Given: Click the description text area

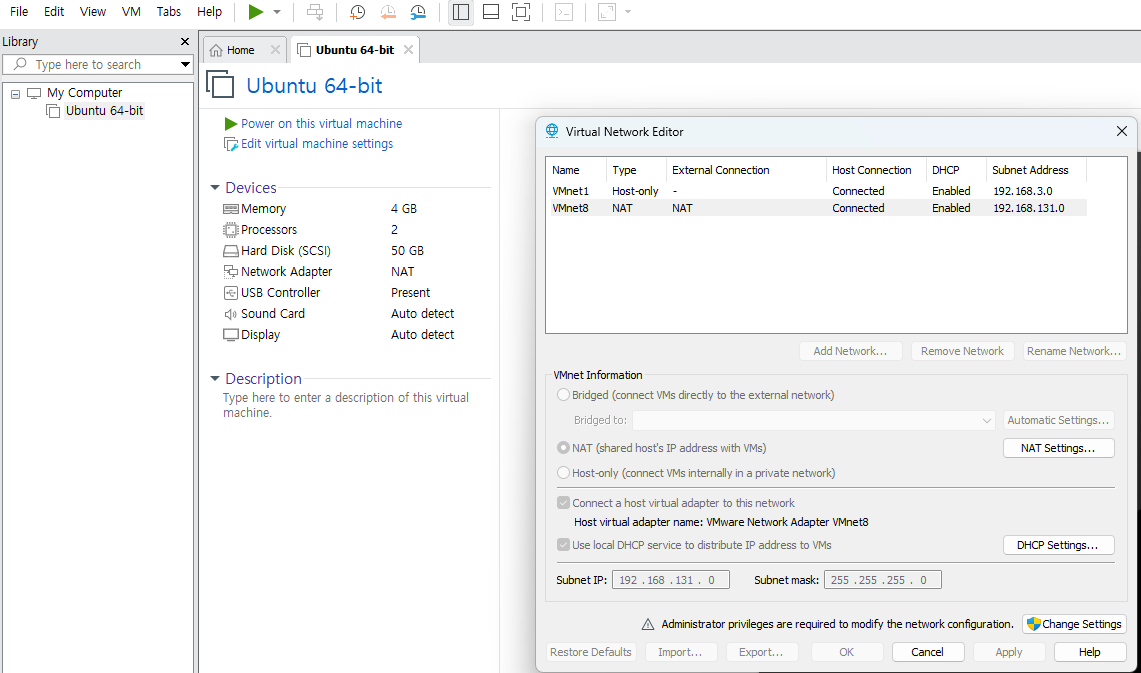Looking at the screenshot, I should (346, 405).
